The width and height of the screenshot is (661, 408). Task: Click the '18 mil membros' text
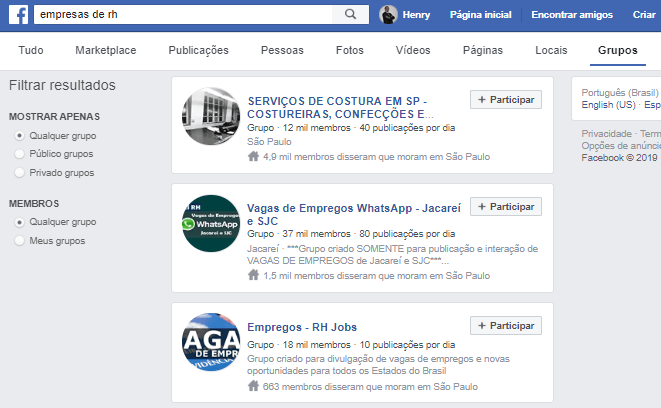pyautogui.click(x=316, y=344)
